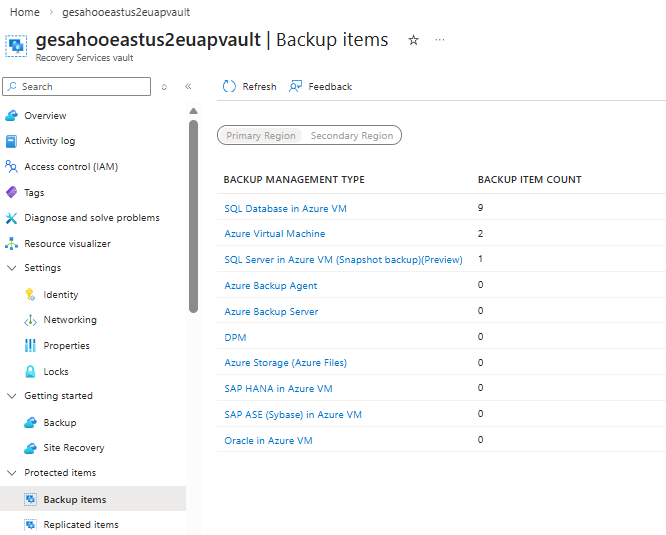
Task: Collapse the sidebar with double-chevron icon
Action: pyautogui.click(x=188, y=87)
